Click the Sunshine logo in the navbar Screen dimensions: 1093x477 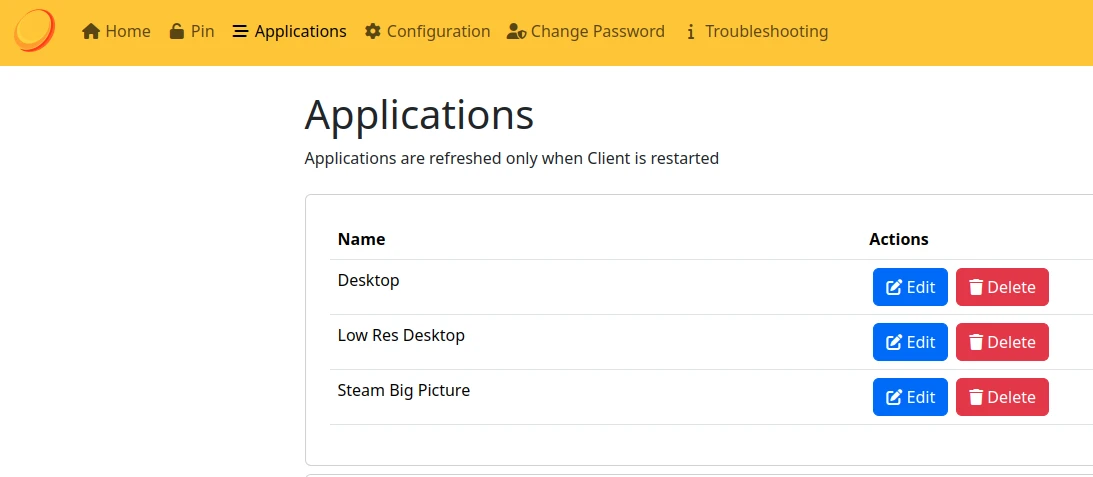click(34, 30)
